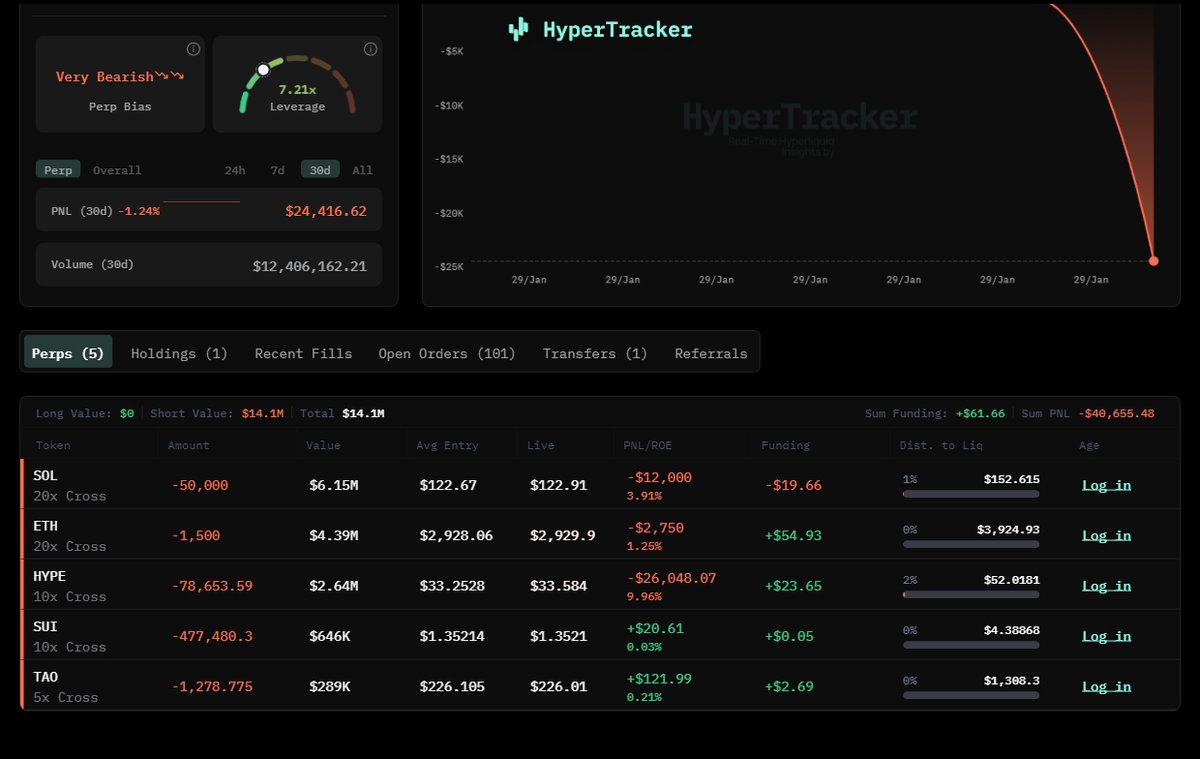Click HYPE PNL -$26,048.07
Viewport: 1200px width, 759px height.
(671, 578)
